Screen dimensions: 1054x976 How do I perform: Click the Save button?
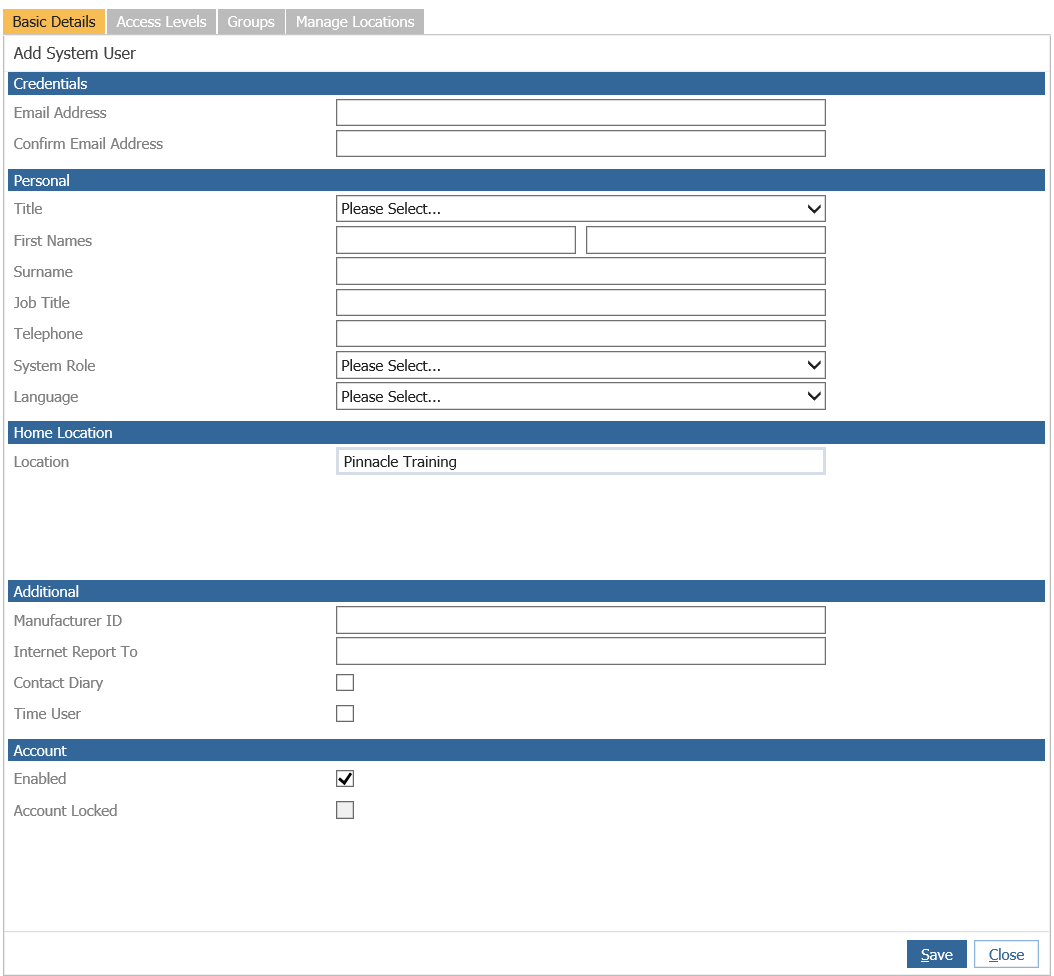[936, 955]
